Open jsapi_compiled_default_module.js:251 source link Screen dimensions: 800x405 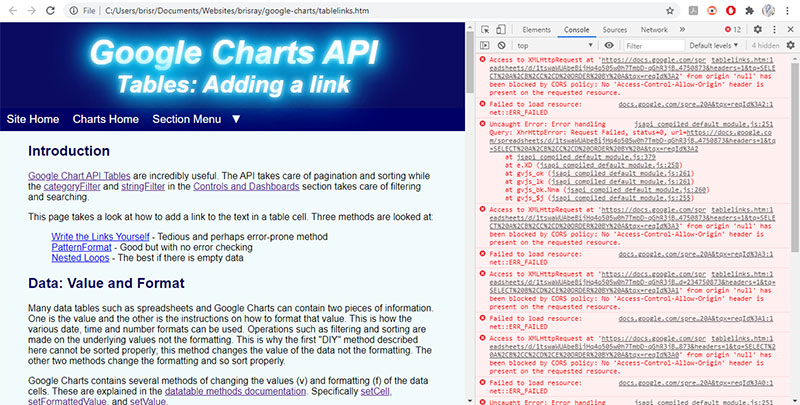tap(704, 124)
